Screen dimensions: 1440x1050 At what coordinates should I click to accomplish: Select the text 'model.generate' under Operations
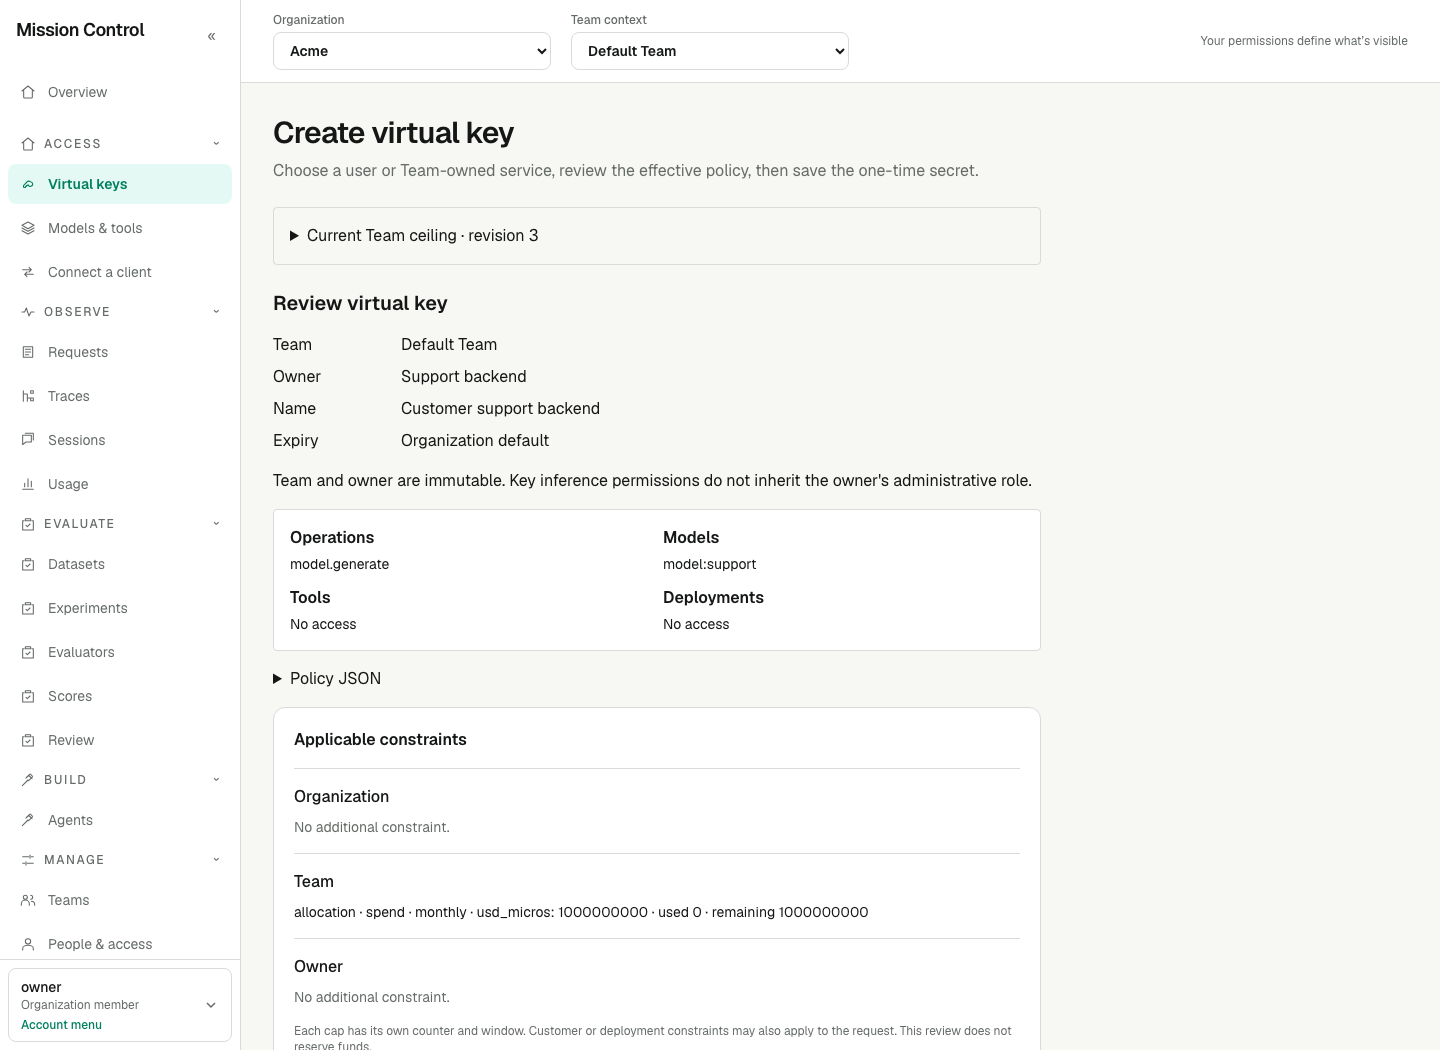click(x=339, y=564)
